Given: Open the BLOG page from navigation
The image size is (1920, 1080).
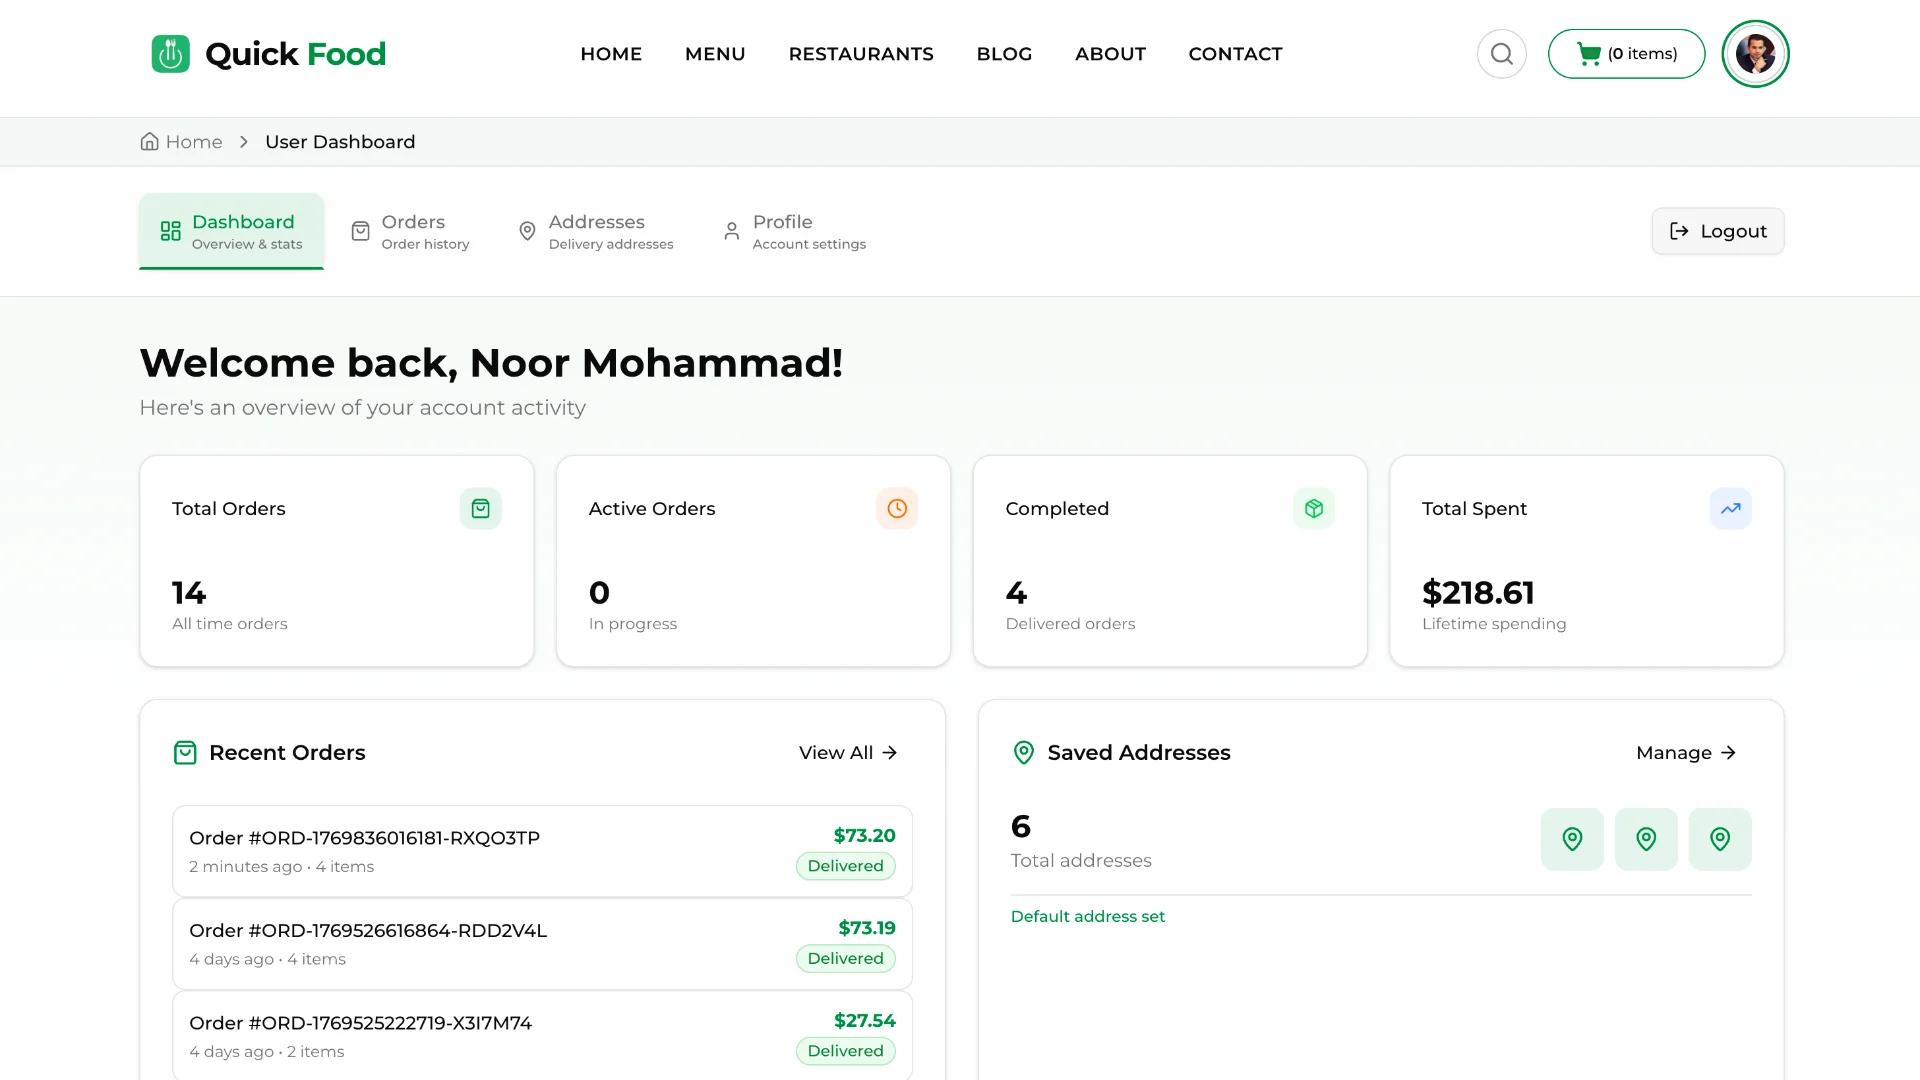Looking at the screenshot, I should [x=1004, y=54].
